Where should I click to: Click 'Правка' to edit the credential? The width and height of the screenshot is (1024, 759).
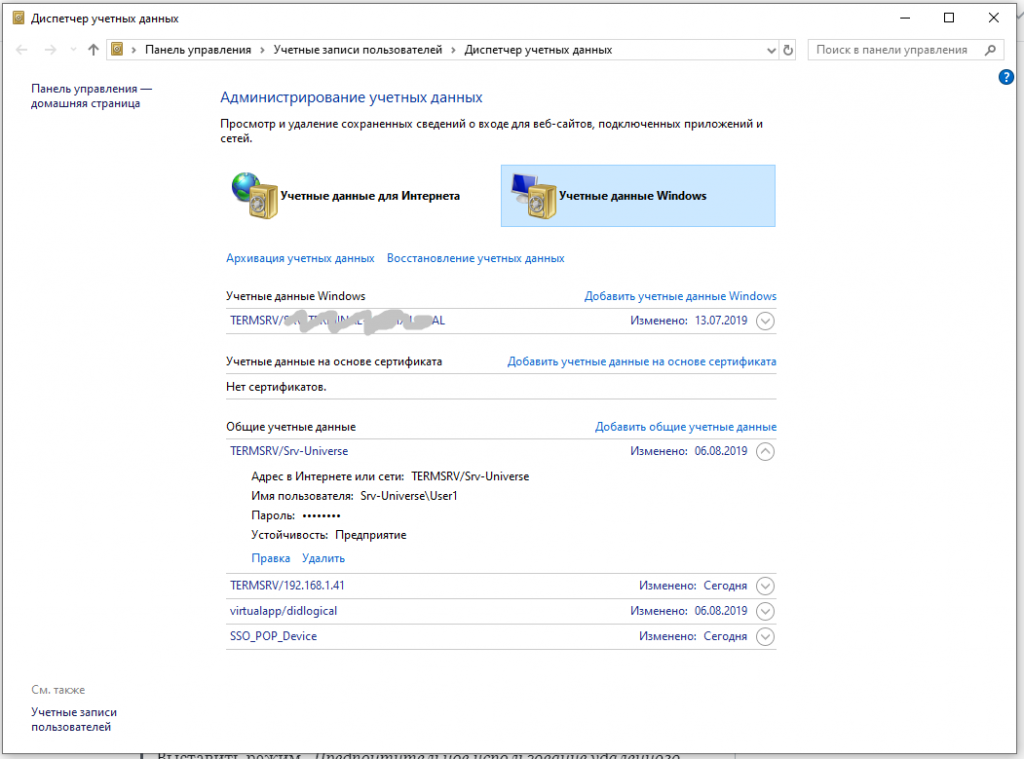tap(270, 558)
